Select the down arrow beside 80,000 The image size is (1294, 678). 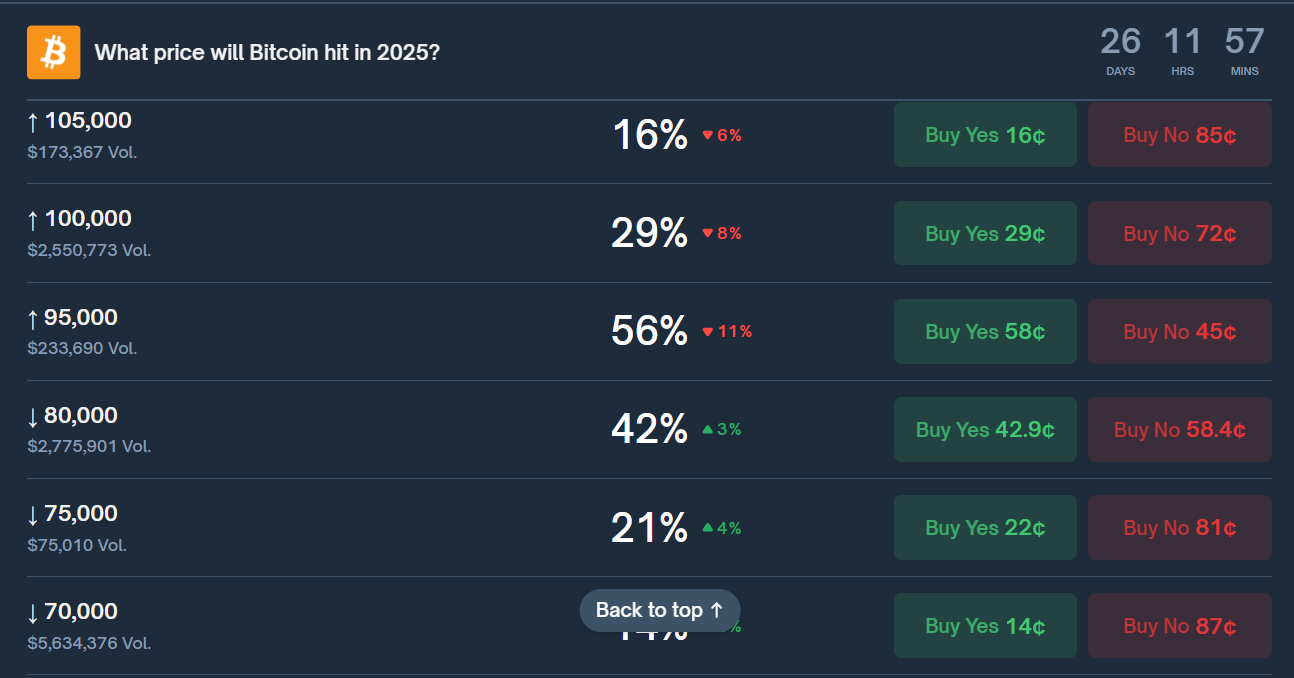point(32,415)
